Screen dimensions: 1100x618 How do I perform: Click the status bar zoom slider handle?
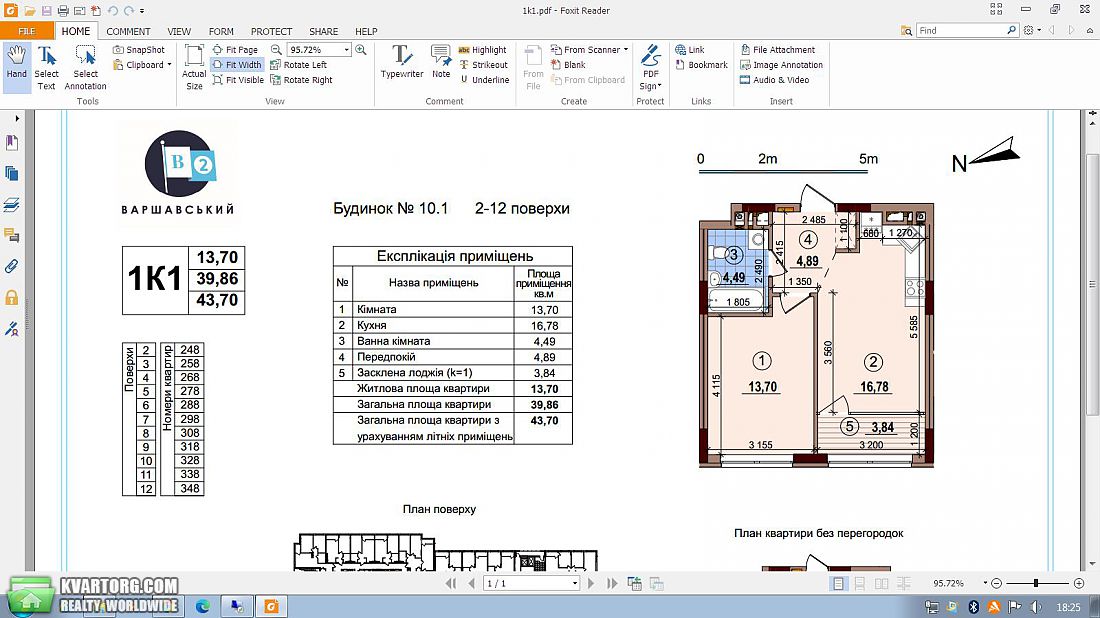1035,583
